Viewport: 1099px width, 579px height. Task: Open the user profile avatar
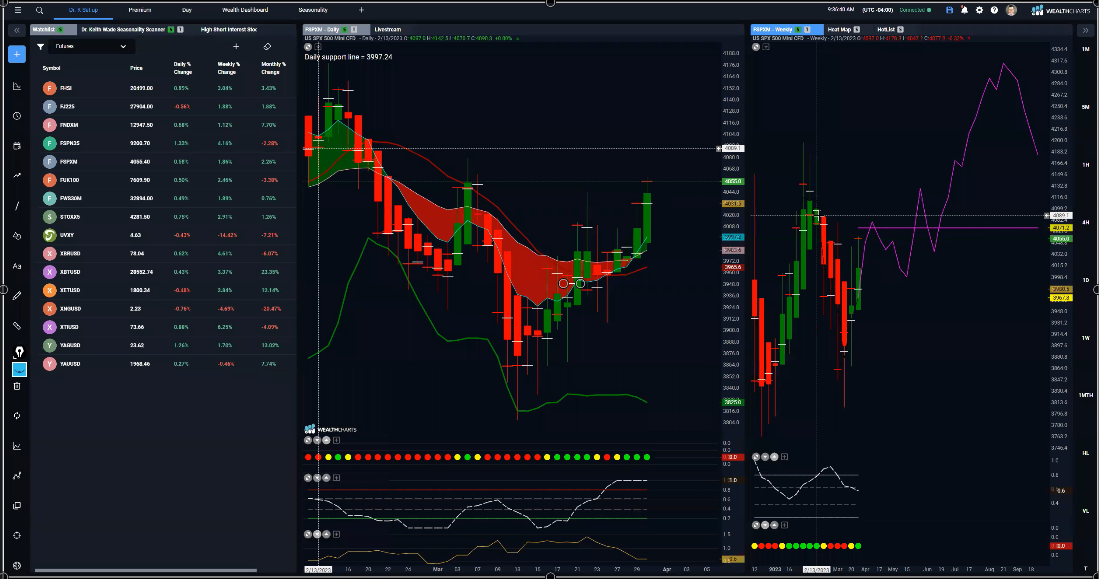(x=1011, y=11)
